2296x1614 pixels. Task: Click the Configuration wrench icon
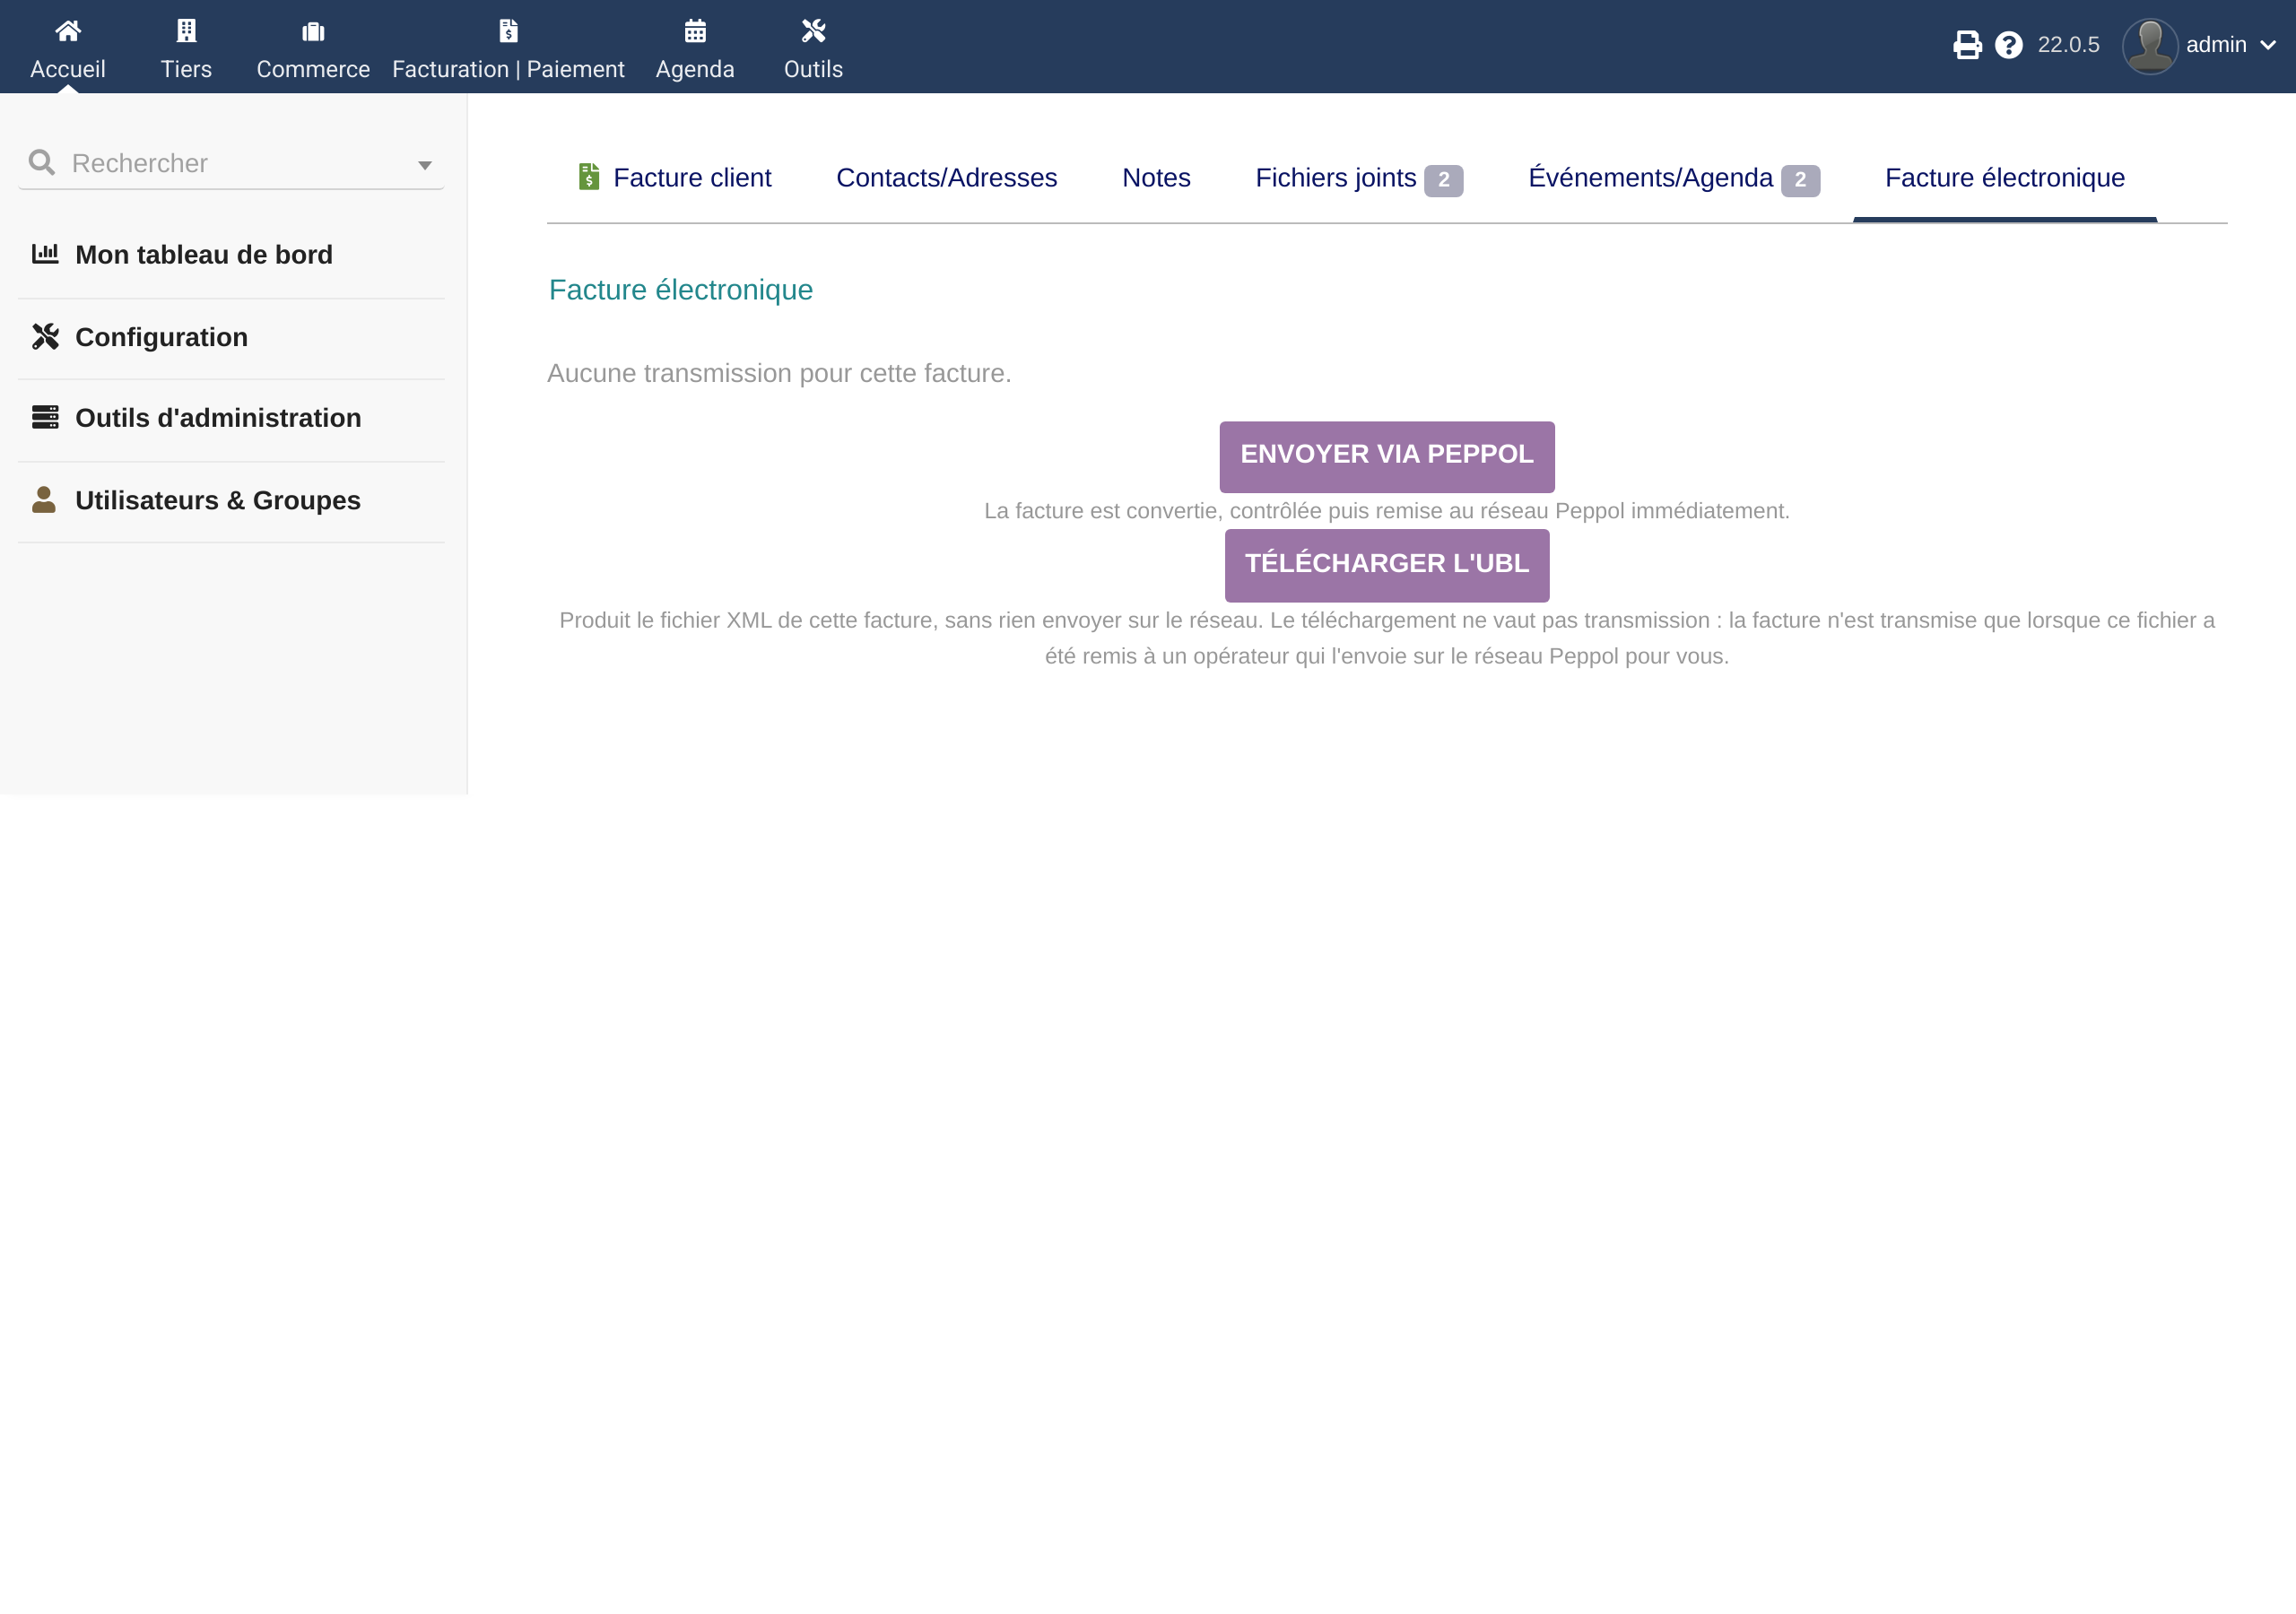point(45,336)
